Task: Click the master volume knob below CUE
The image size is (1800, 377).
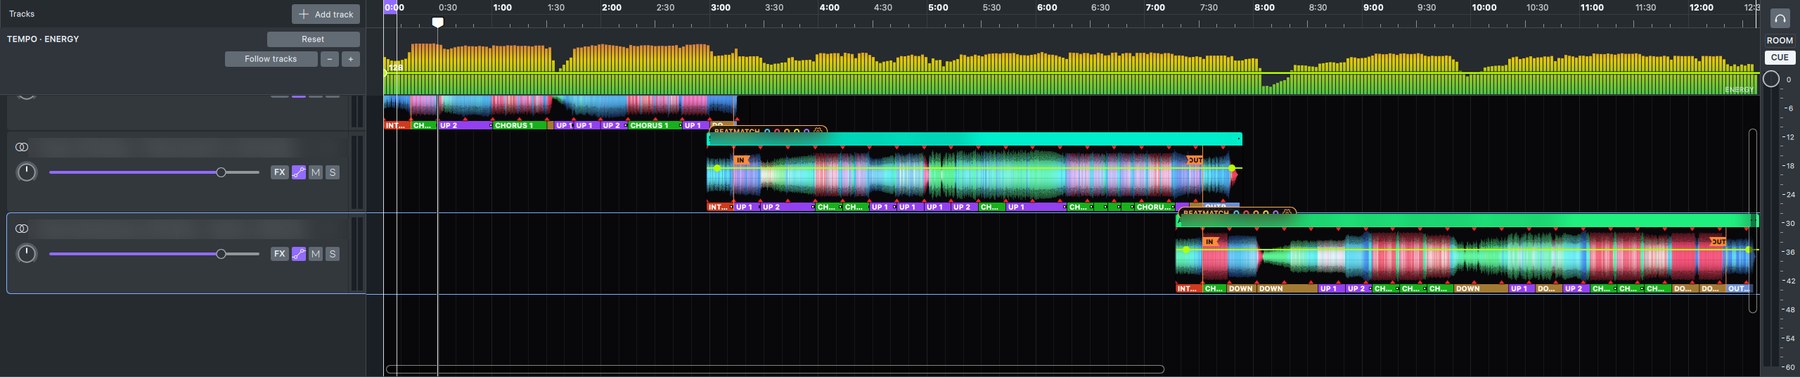Action: (1771, 79)
